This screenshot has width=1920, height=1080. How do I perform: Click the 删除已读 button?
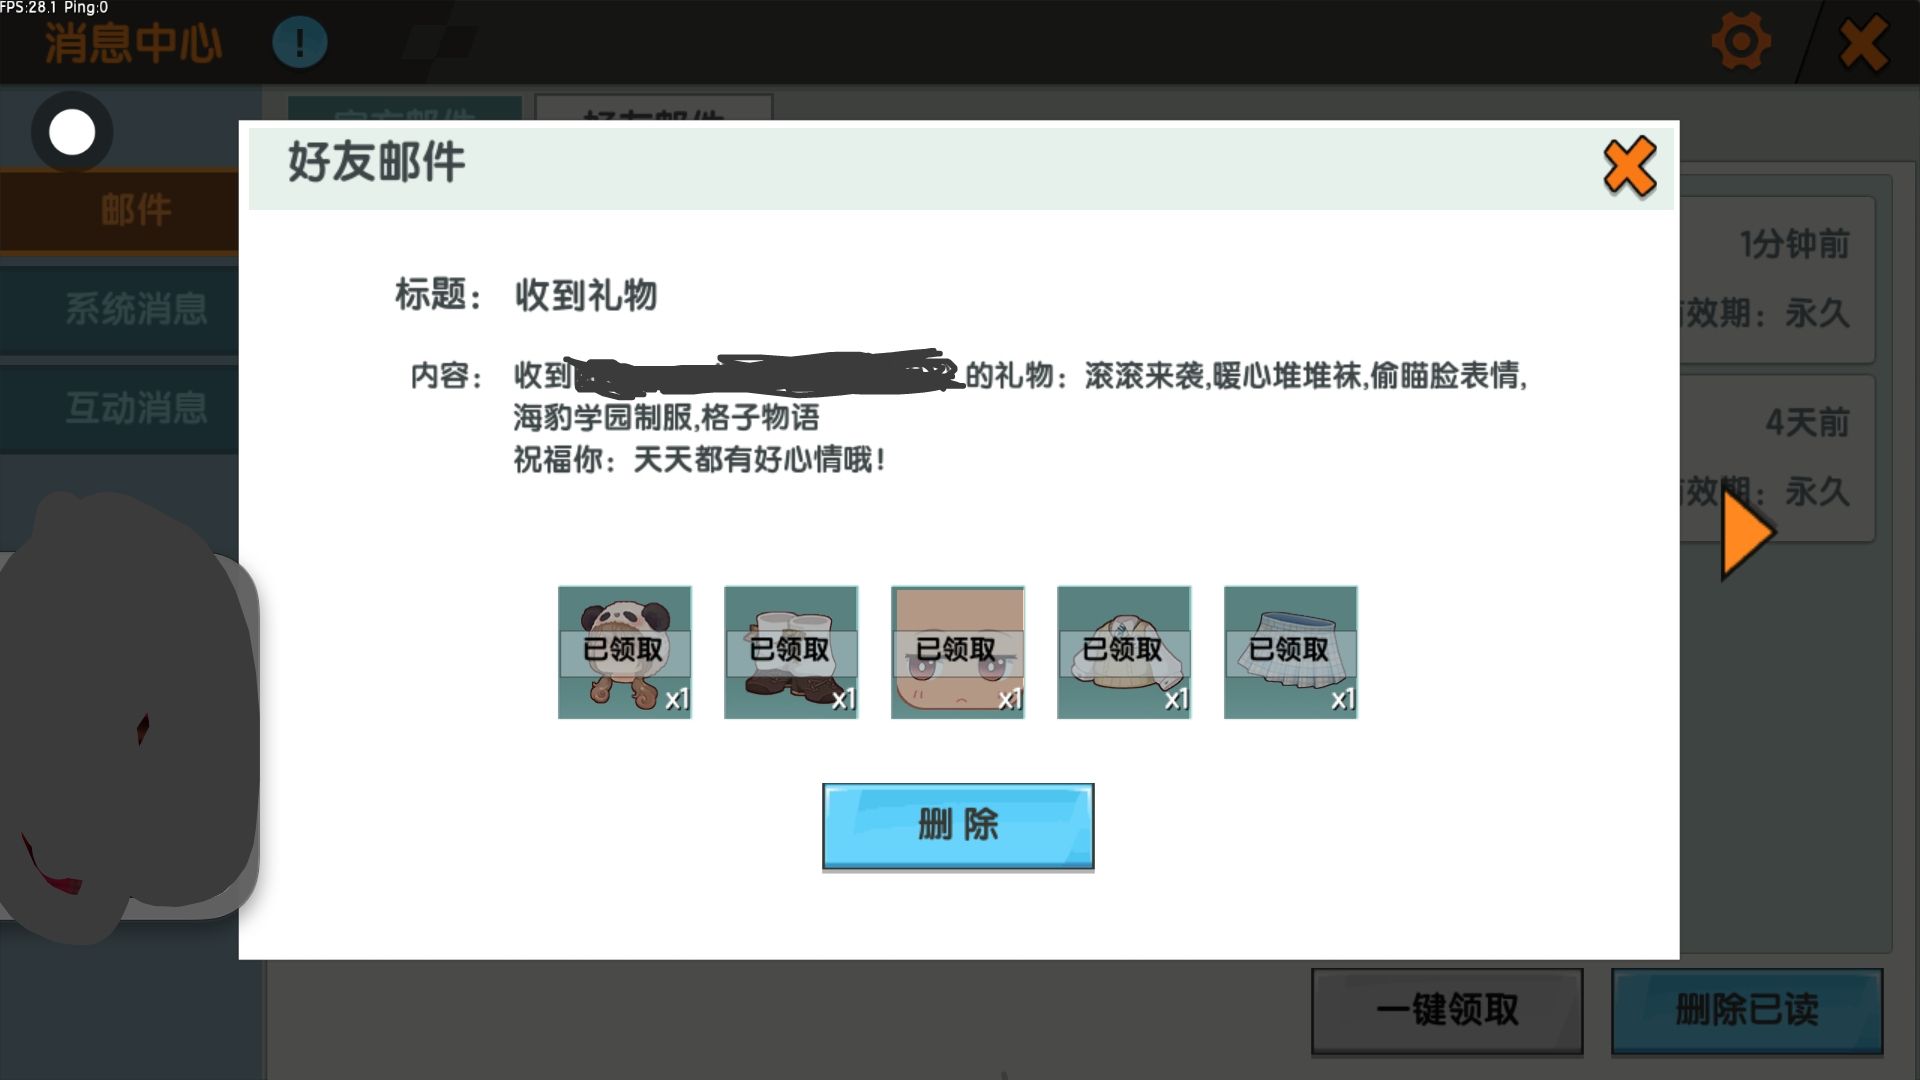tap(1746, 1010)
